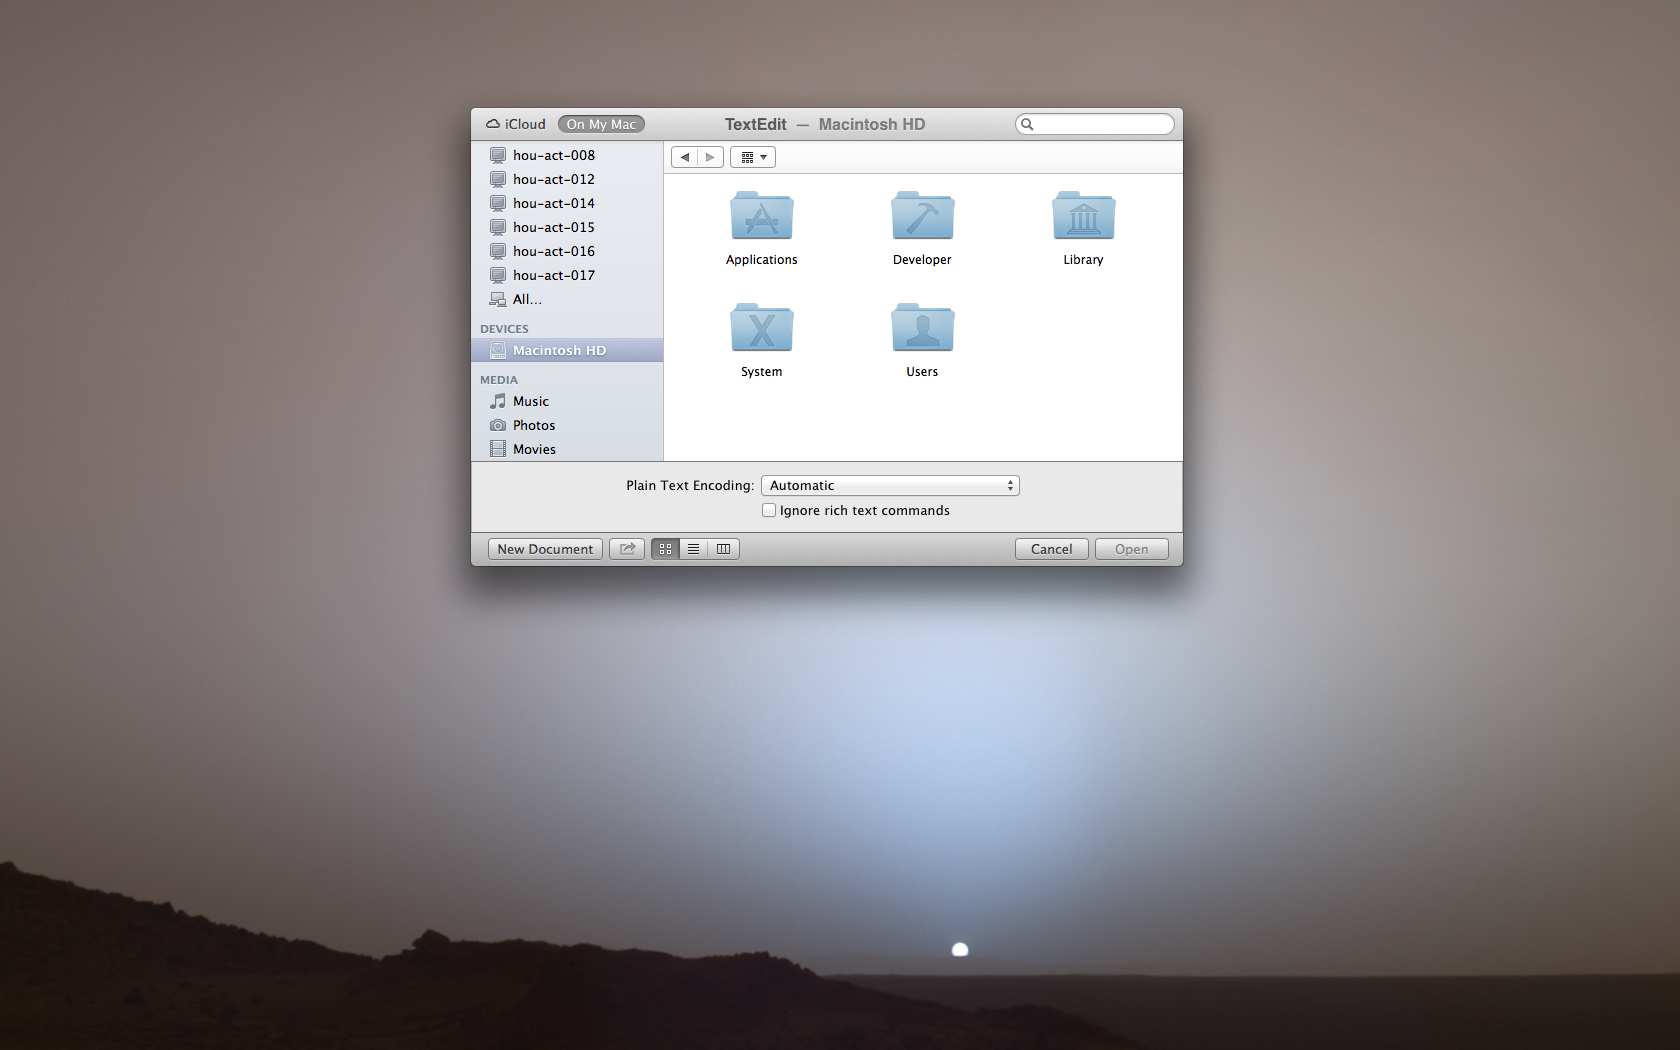Image resolution: width=1680 pixels, height=1050 pixels.
Task: Switch to icon view
Action: tap(665, 549)
